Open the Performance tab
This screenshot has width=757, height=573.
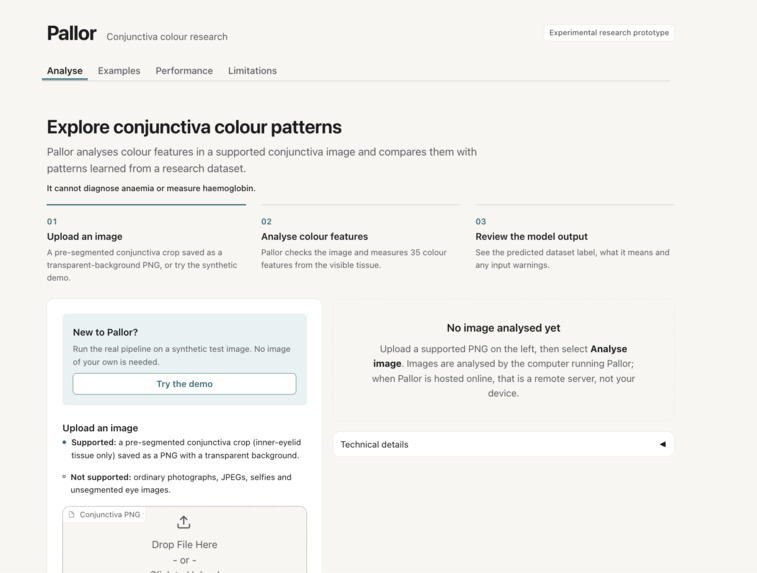(184, 70)
